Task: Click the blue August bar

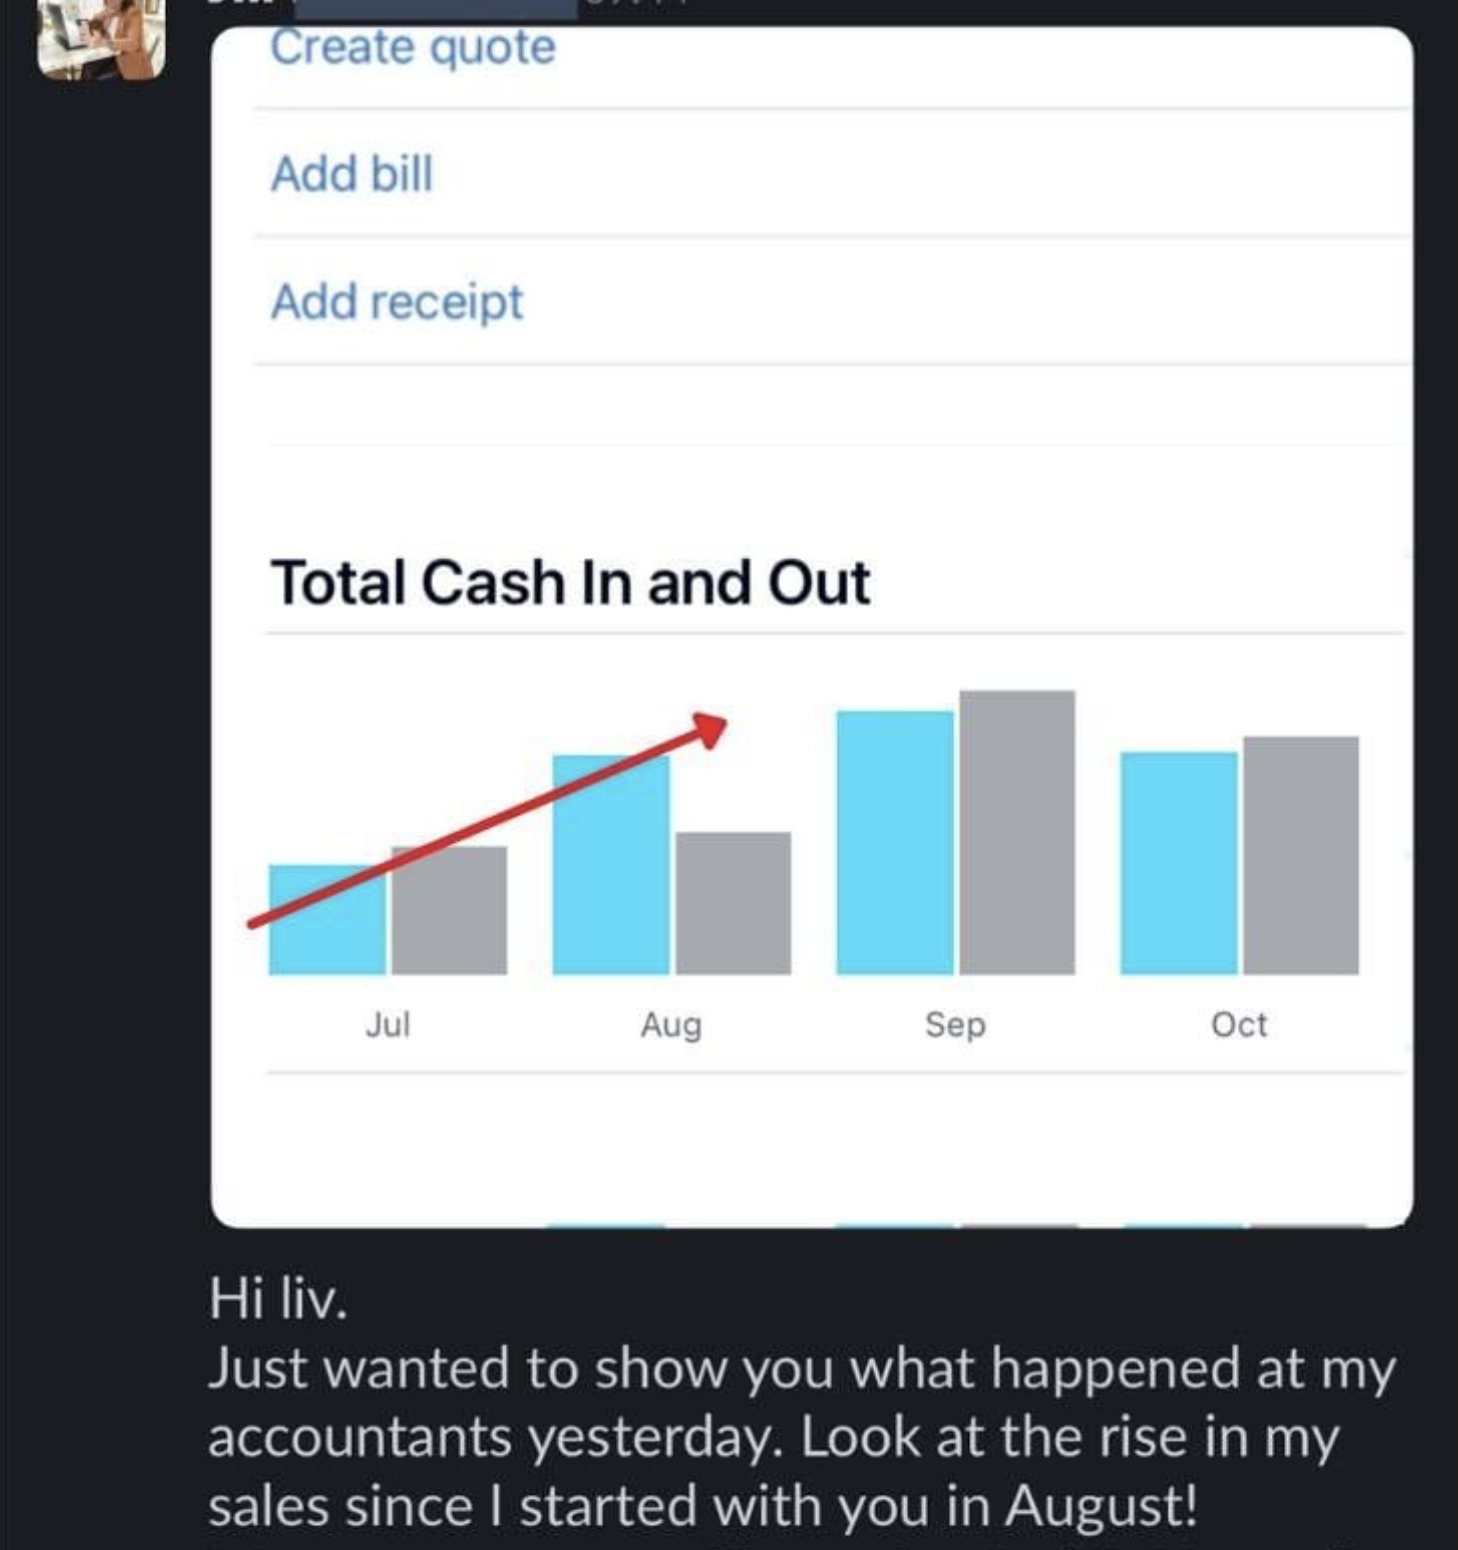Action: coord(610,880)
